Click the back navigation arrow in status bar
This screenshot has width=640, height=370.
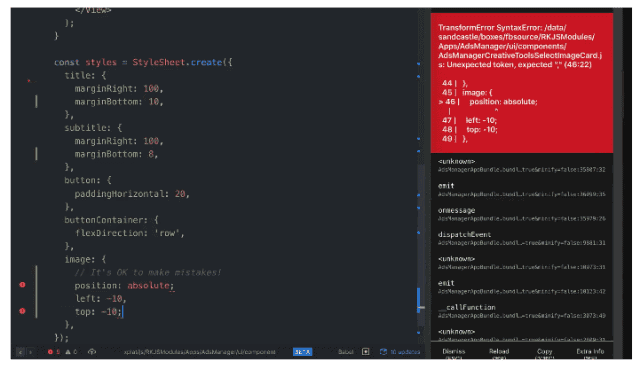(20, 352)
